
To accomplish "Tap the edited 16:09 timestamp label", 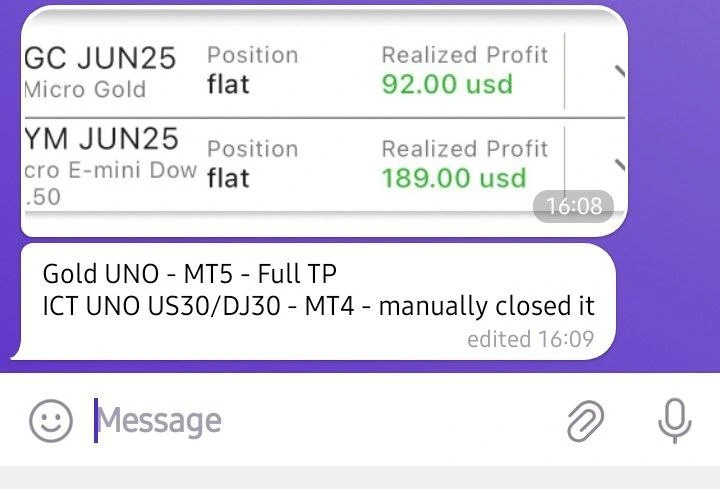I will coord(530,339).
